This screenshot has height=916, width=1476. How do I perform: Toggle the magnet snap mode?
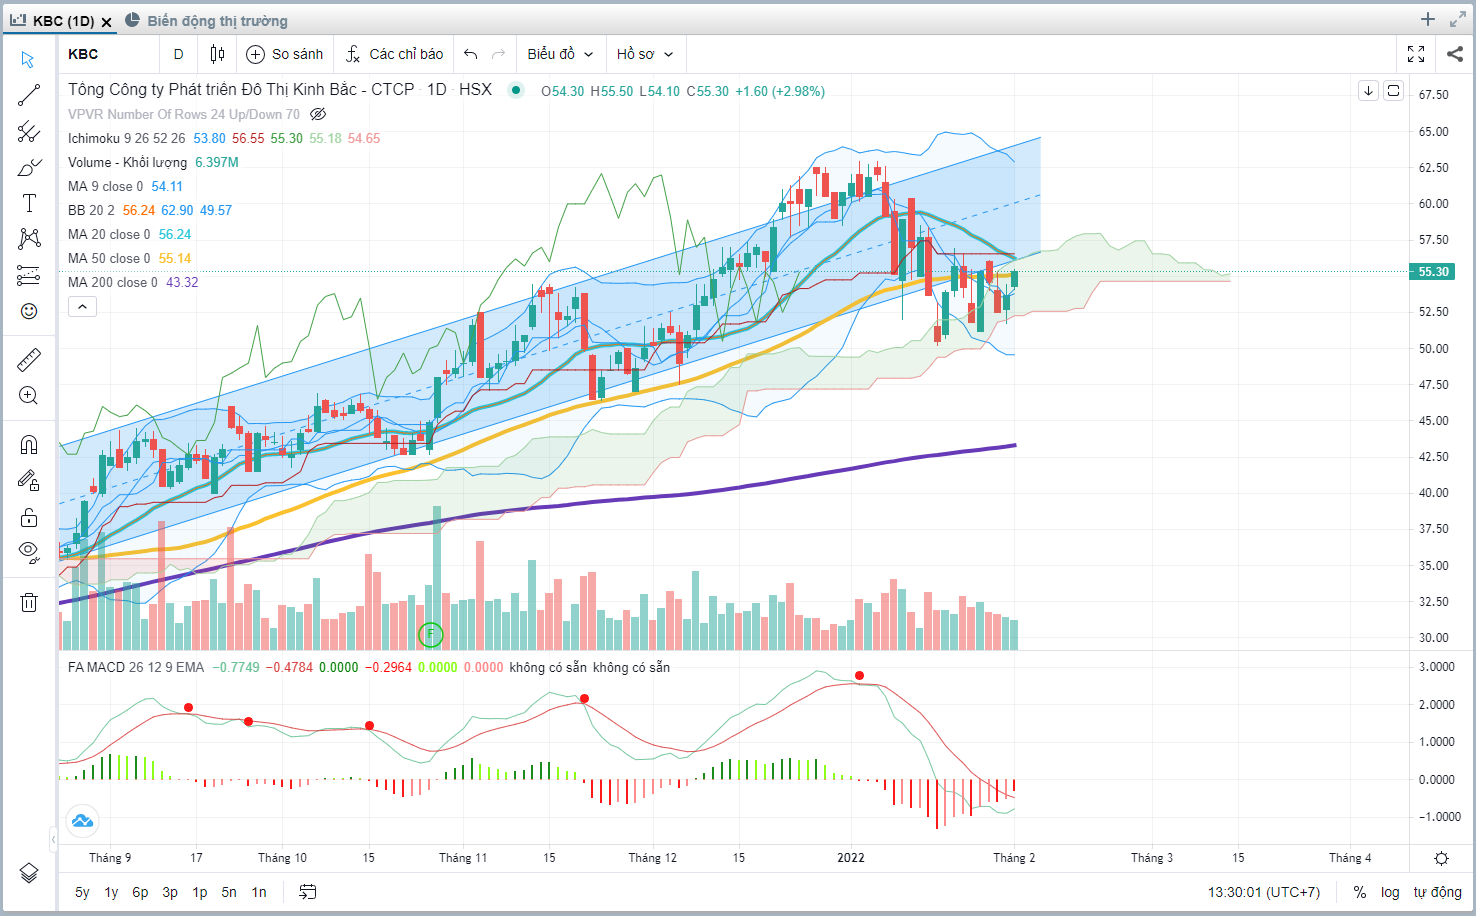coord(29,445)
